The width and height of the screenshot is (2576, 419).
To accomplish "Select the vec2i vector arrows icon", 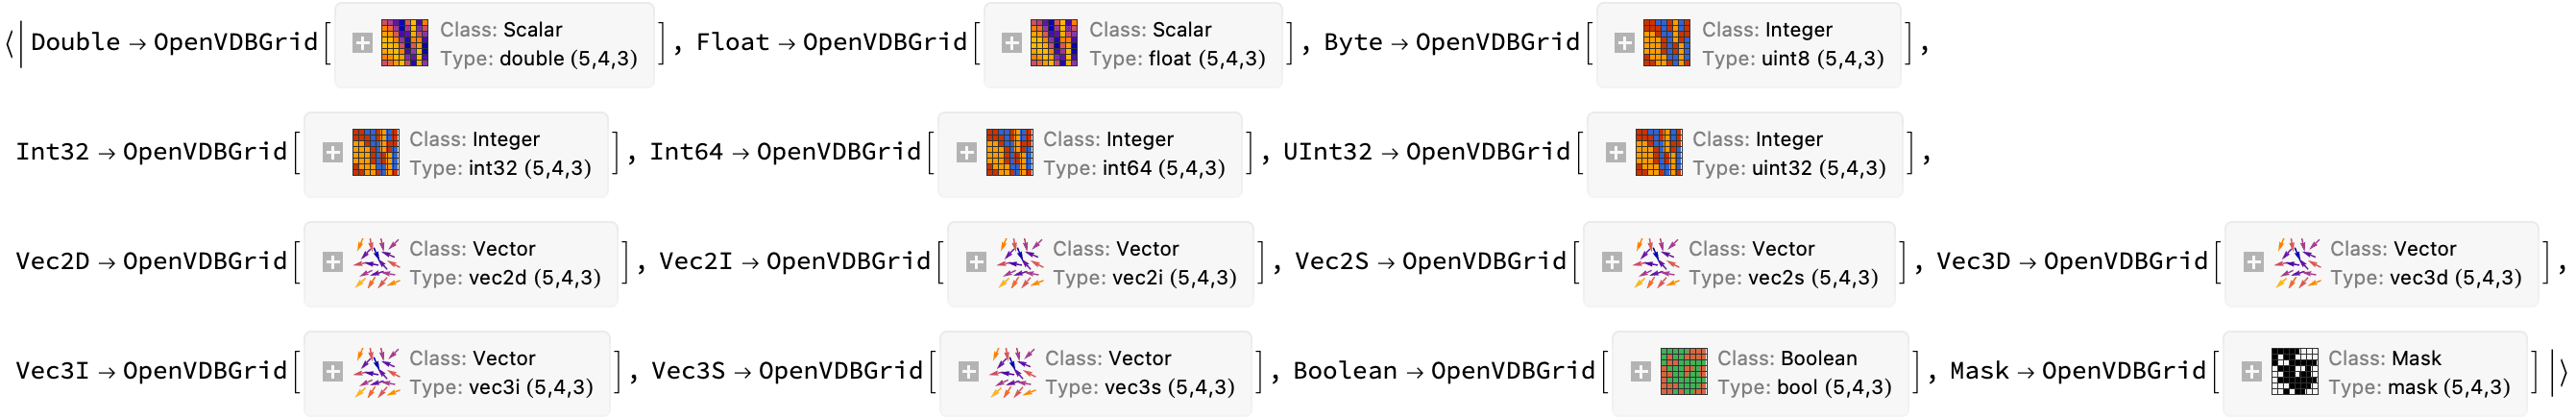I will point(1020,262).
